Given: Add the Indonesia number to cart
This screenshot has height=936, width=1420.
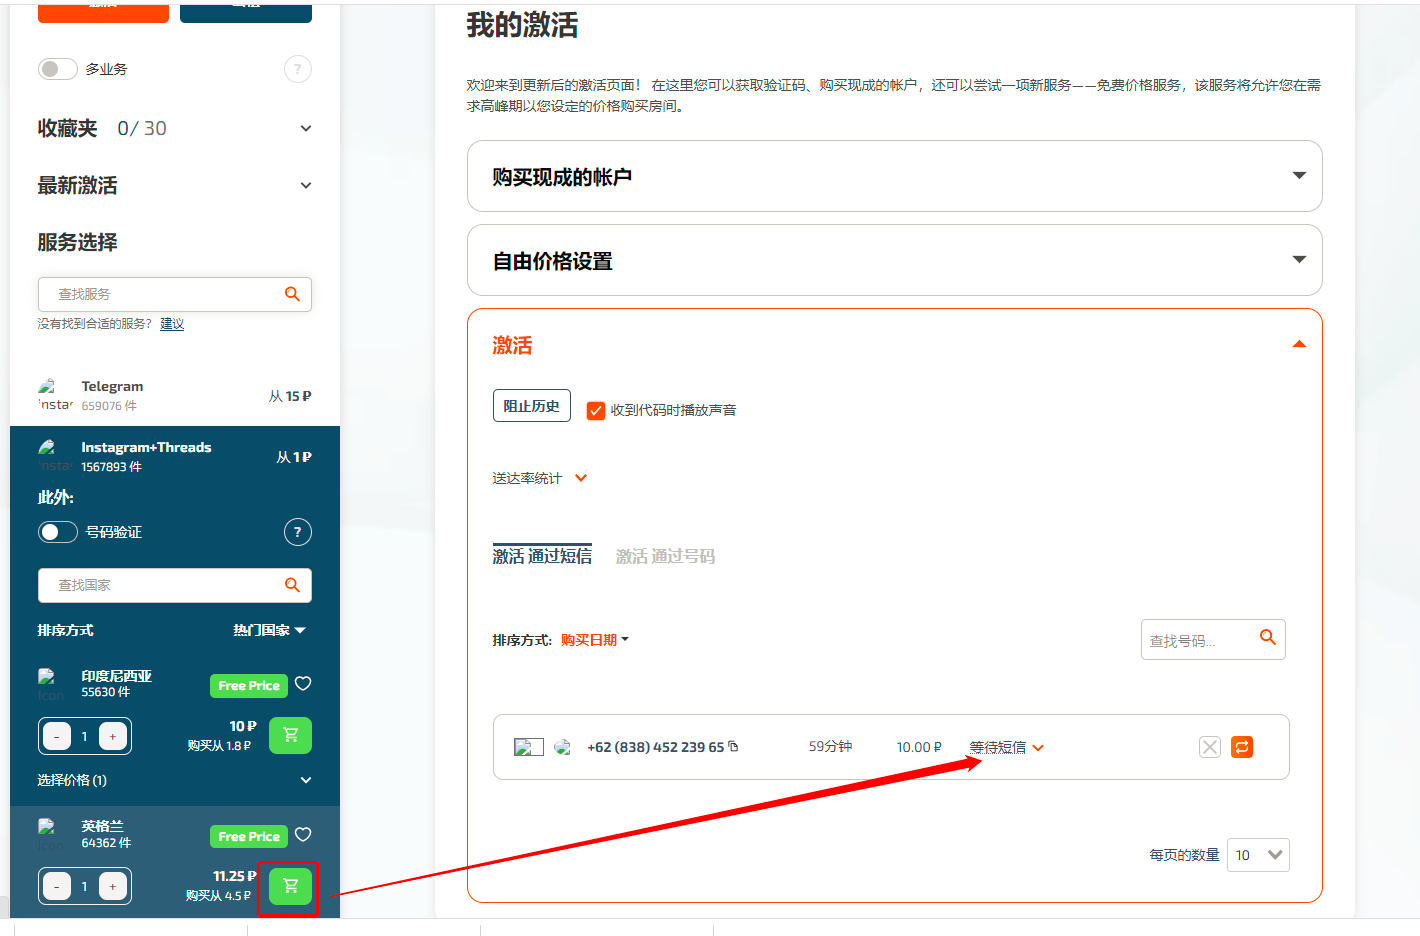Looking at the screenshot, I should tap(289, 735).
